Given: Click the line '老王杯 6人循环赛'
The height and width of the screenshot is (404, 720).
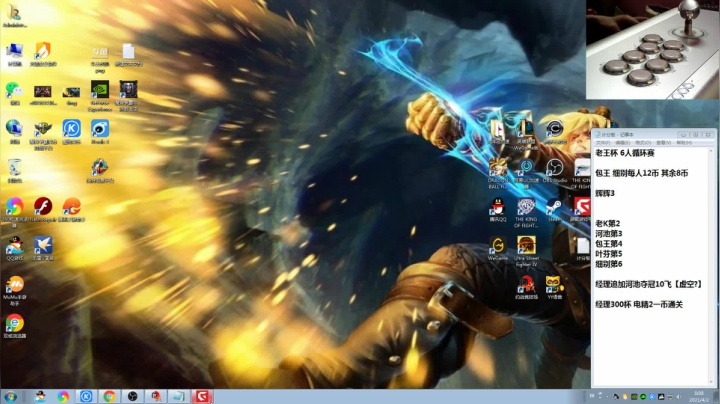Looking at the screenshot, I should pos(624,153).
